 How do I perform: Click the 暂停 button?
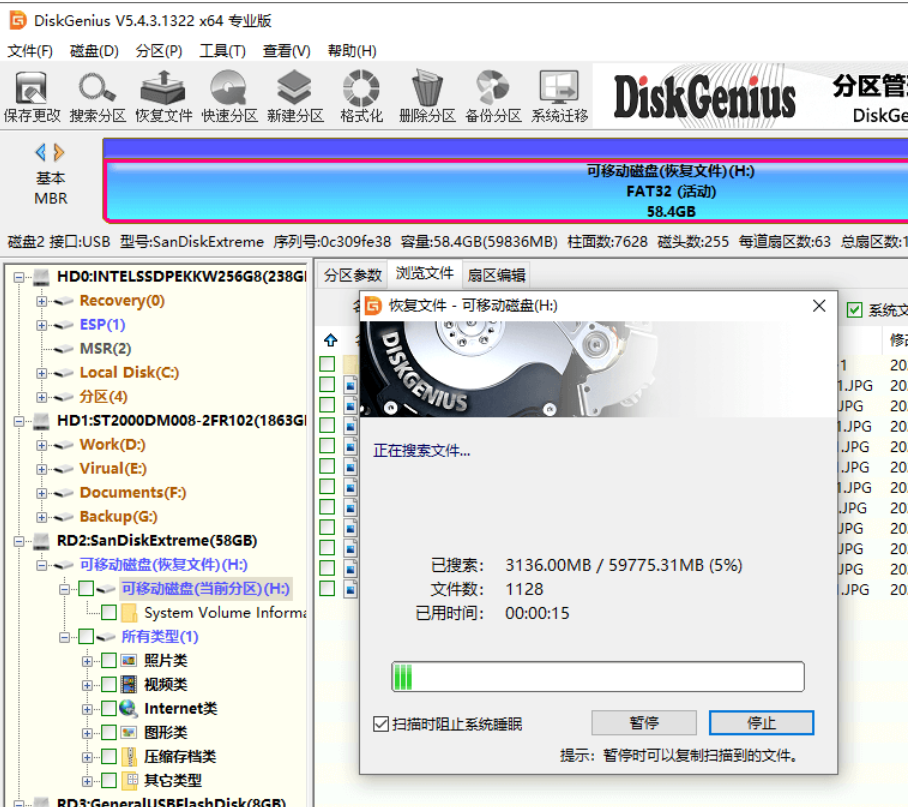coord(644,723)
